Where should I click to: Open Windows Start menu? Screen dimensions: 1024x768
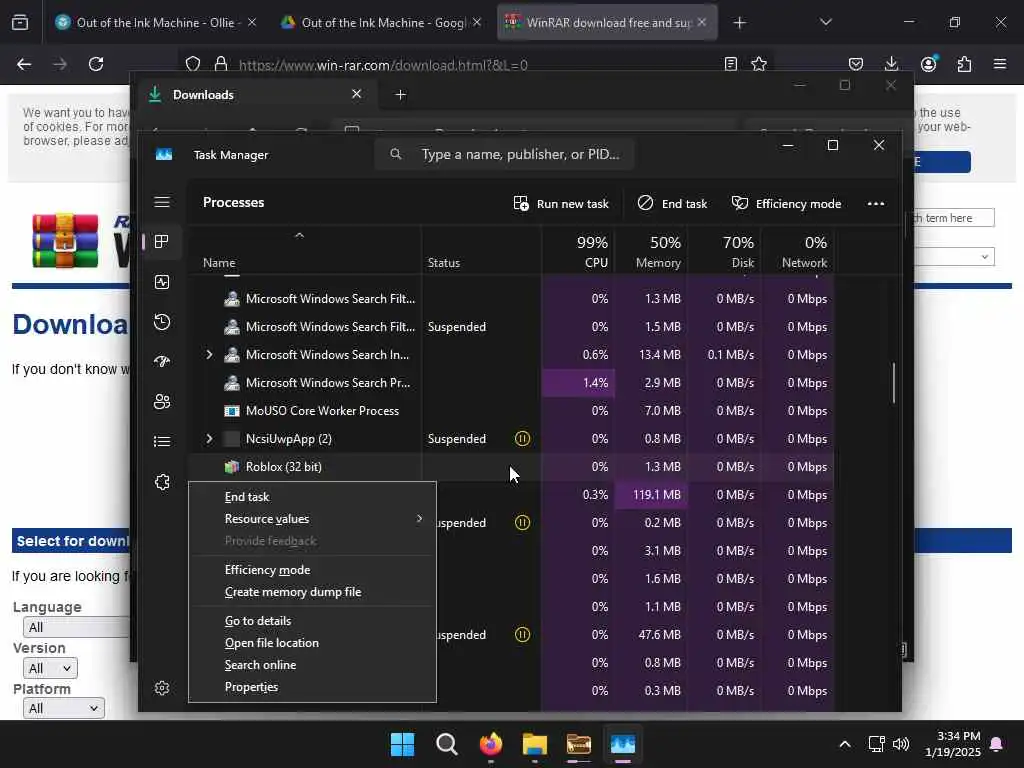click(402, 744)
